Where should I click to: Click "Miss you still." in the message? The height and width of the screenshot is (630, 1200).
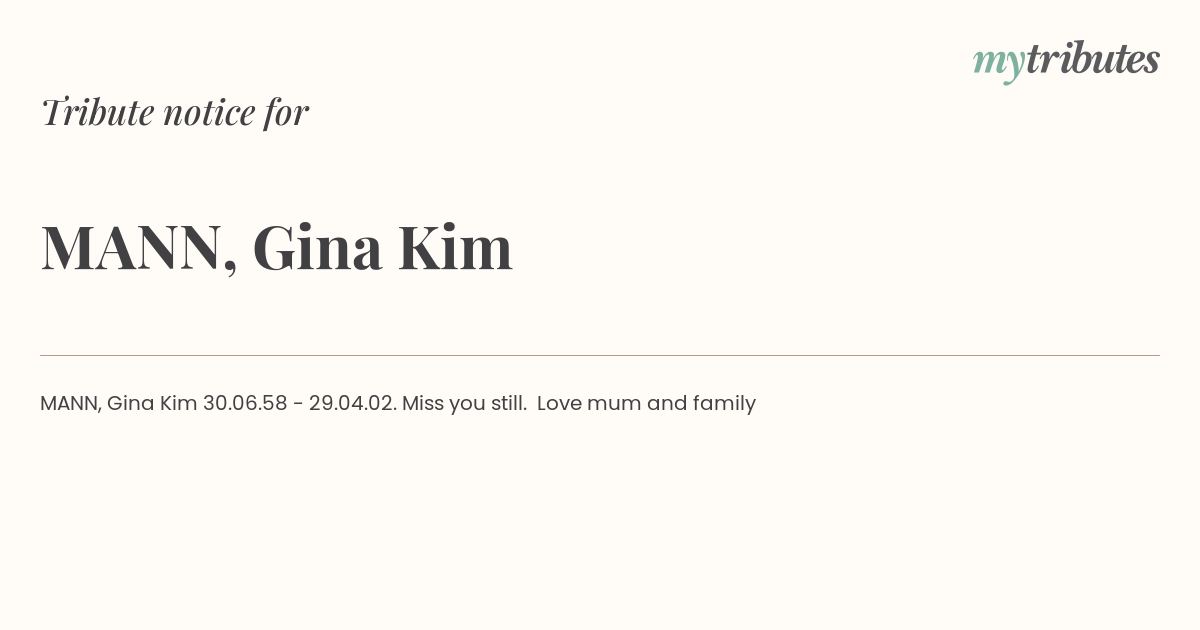click(x=465, y=404)
